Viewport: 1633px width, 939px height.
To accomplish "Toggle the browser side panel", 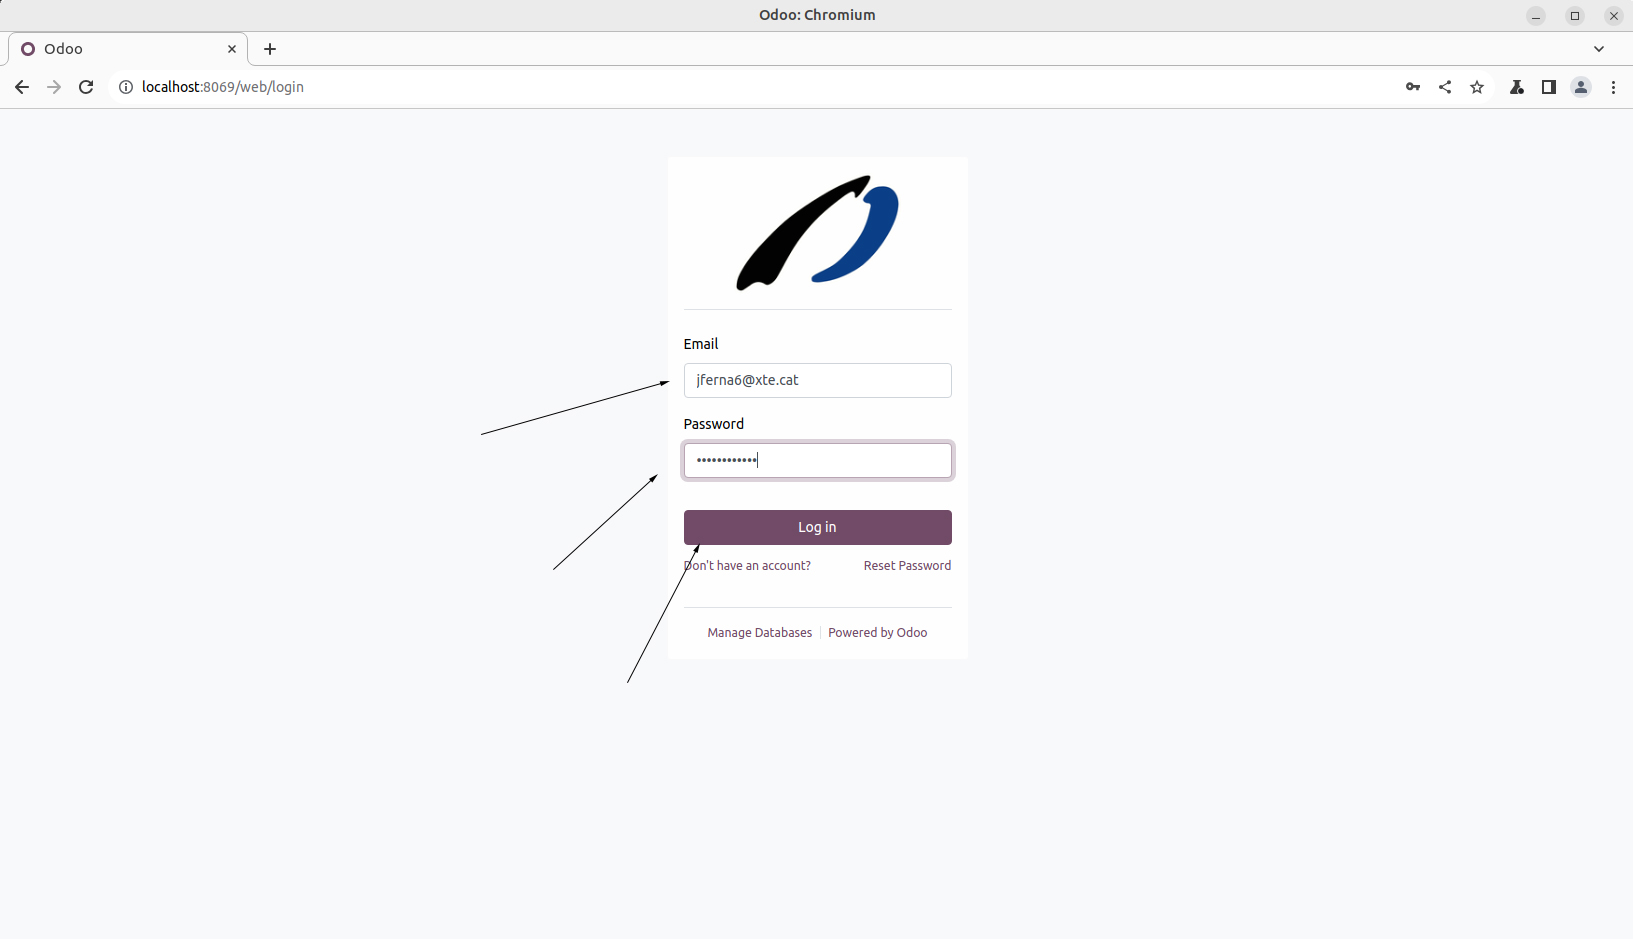I will click(1549, 87).
